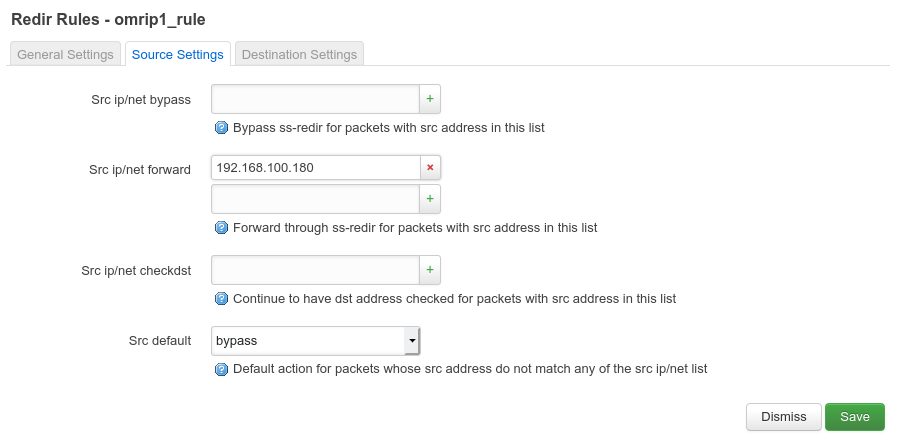Viewport: 897px width, 441px height.
Task: Select the Source Settings tab
Action: [177, 54]
